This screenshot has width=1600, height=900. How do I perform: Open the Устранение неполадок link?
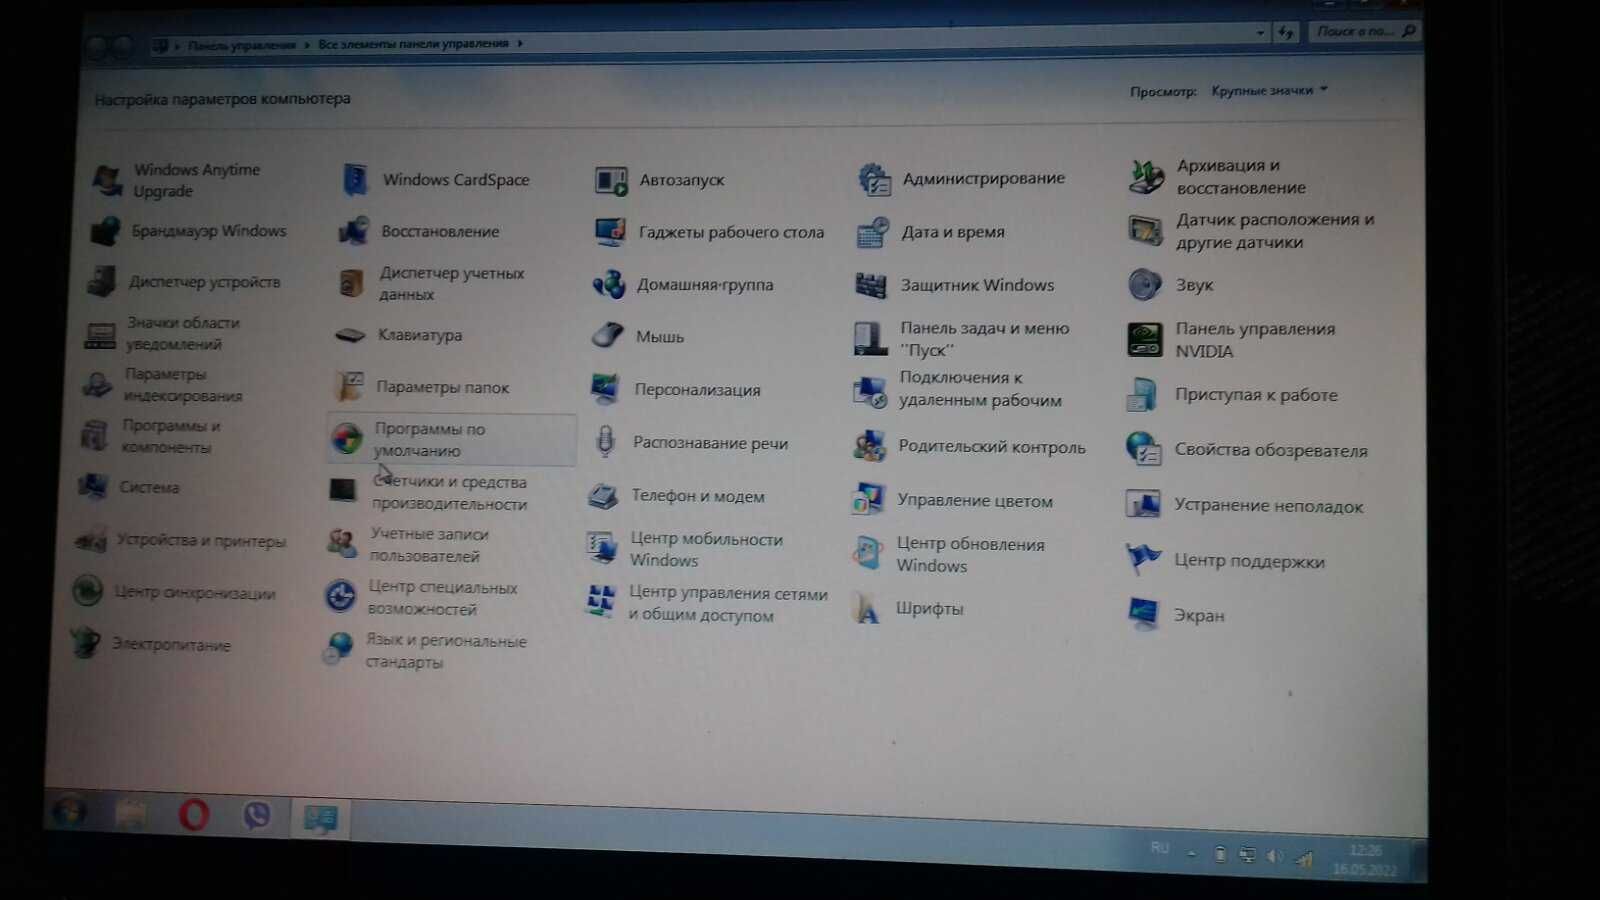coord(1268,506)
